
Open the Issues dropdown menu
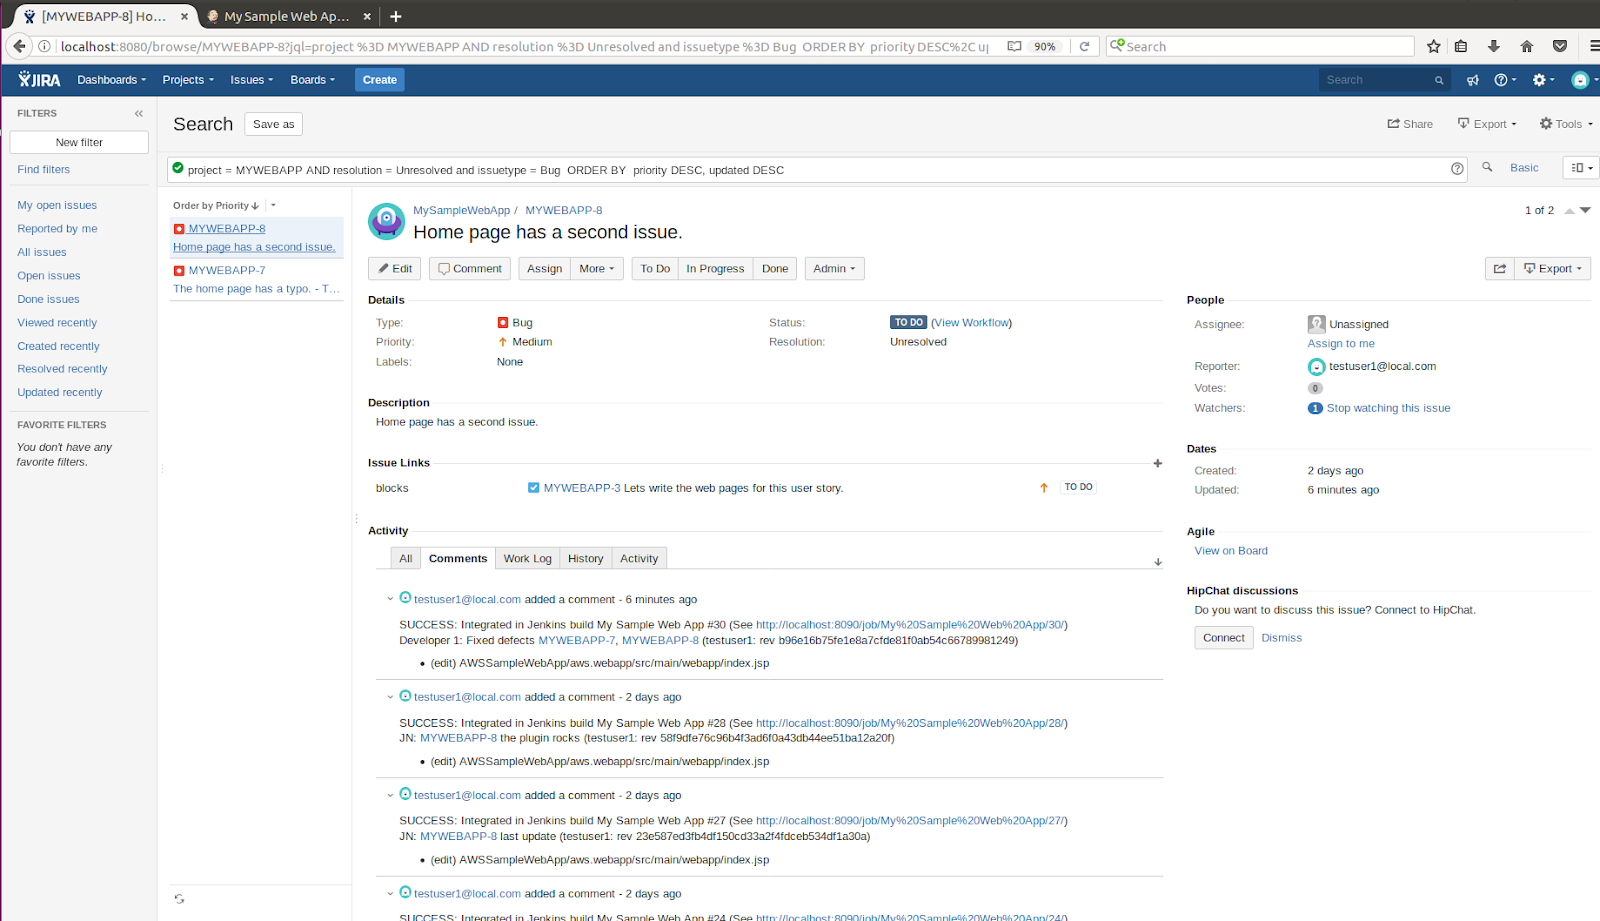(251, 80)
